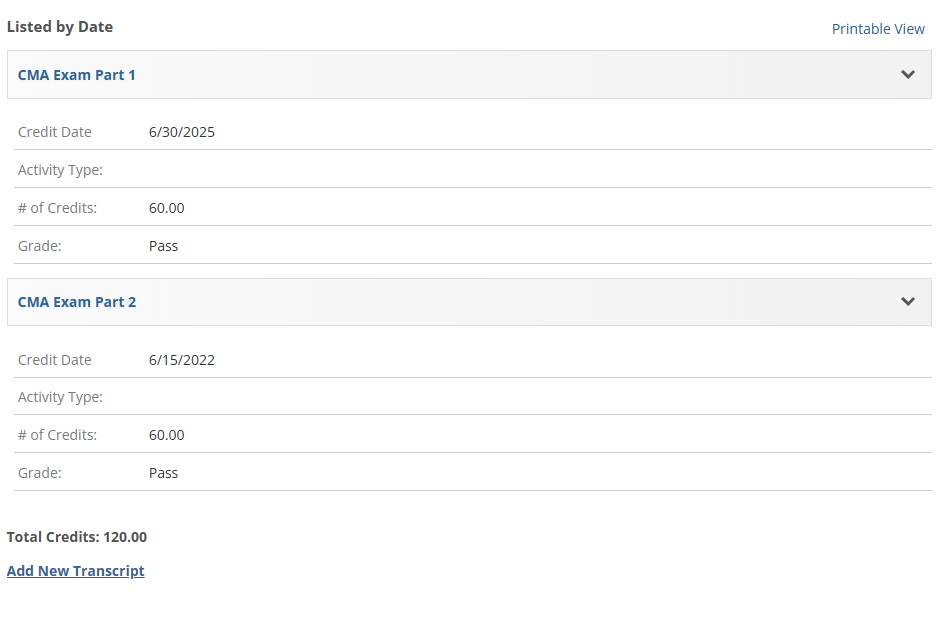
Task: Click the Listed by Date heading
Action: tap(60, 27)
